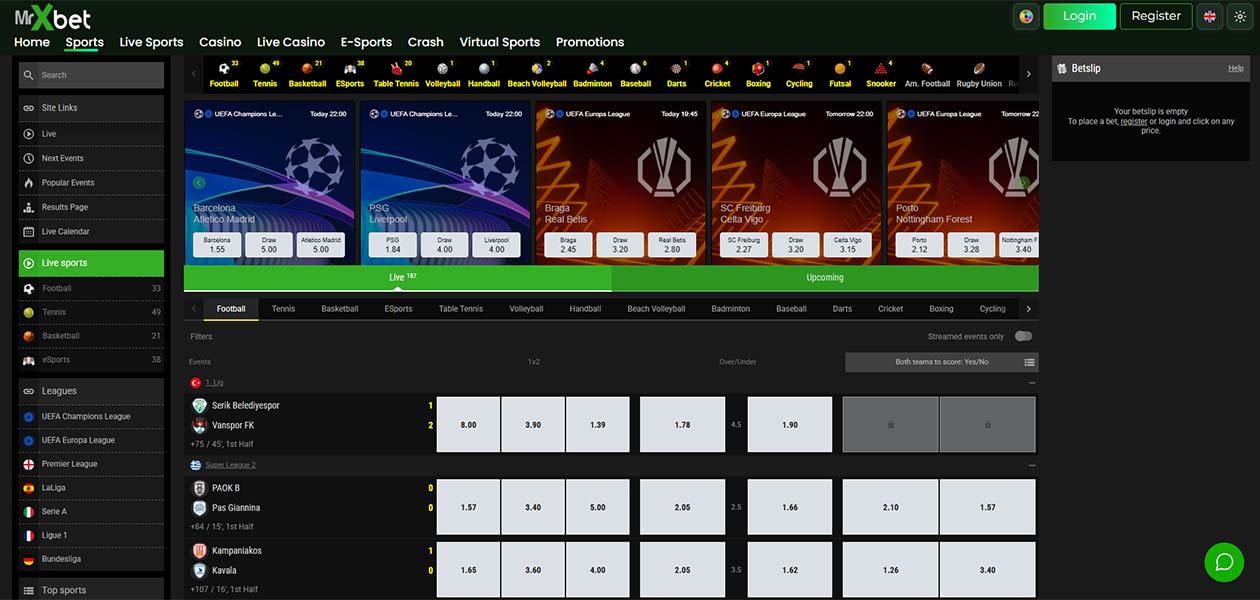The image size is (1260, 600).
Task: Choose Rugby Union icon in sports carousel
Action: [x=979, y=74]
